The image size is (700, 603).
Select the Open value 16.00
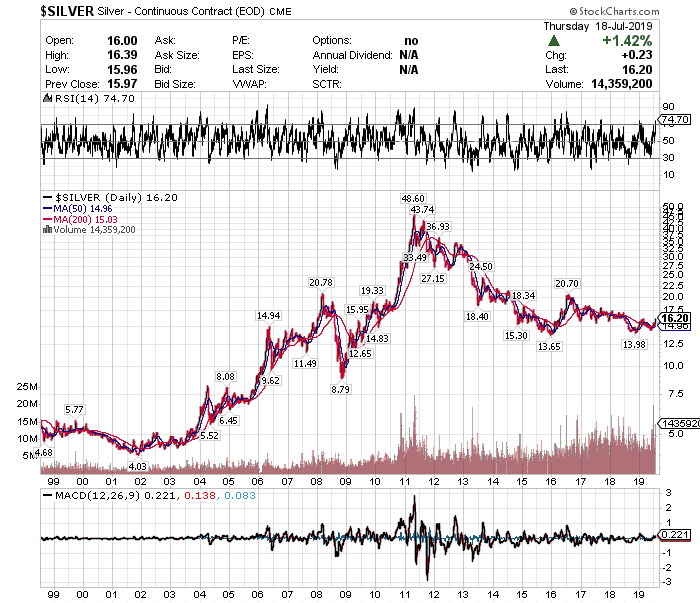(x=122, y=41)
